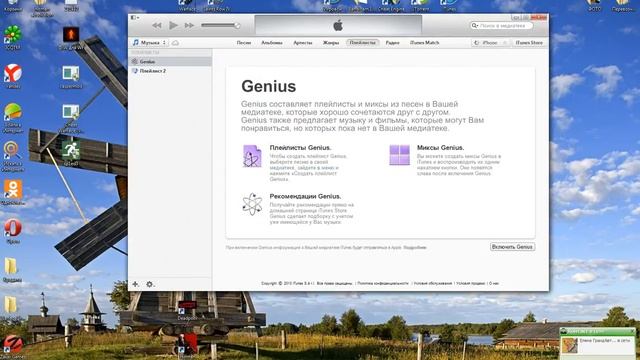Start playback with the play button
This screenshot has width=640, height=360.
coord(173,25)
